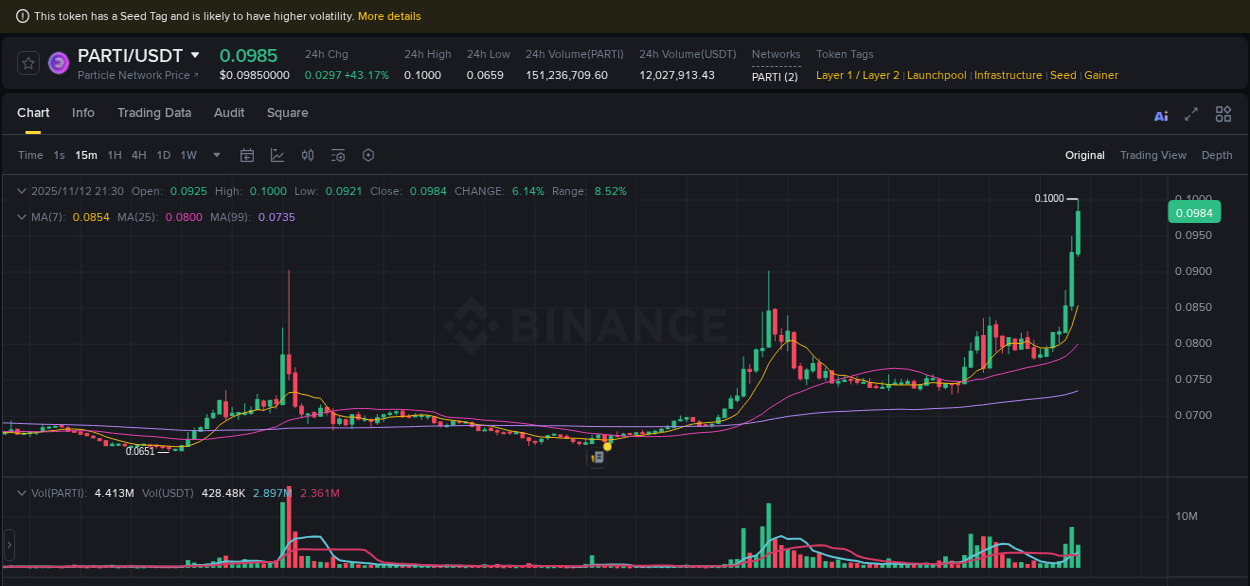Open chart settings via the hexagon icon
The height and width of the screenshot is (586, 1250).
pos(368,155)
